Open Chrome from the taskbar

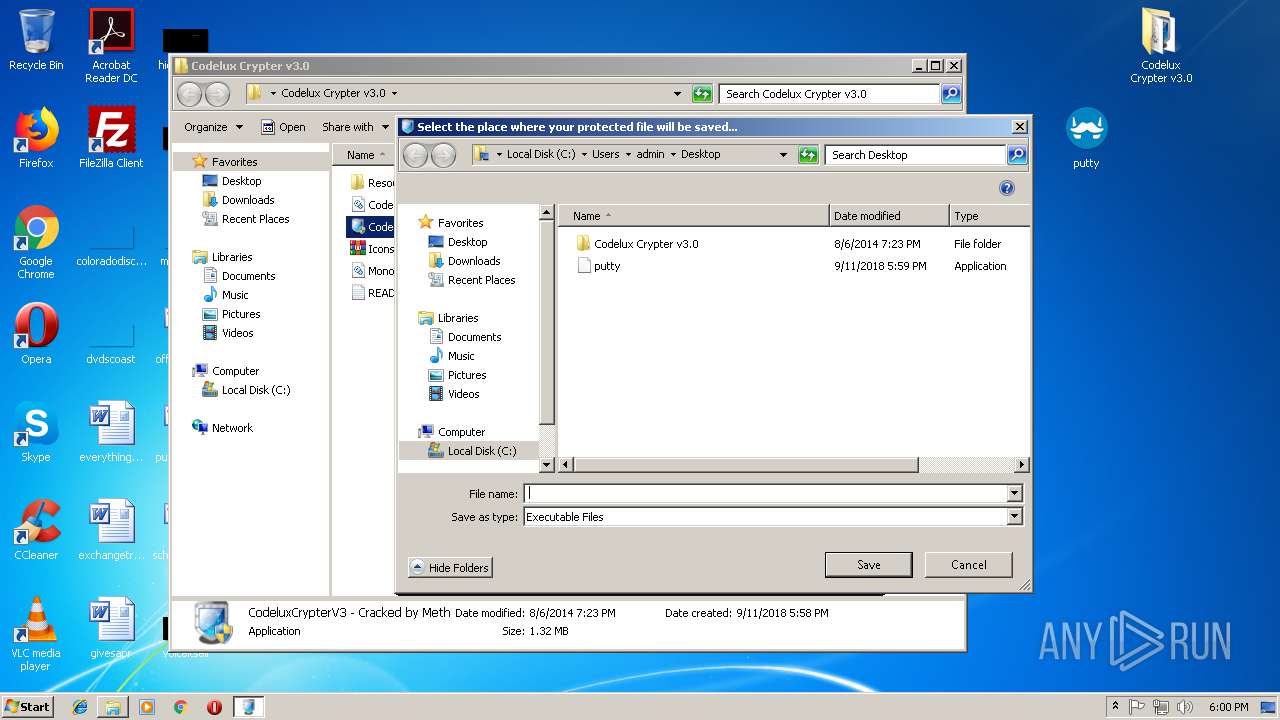[180, 706]
